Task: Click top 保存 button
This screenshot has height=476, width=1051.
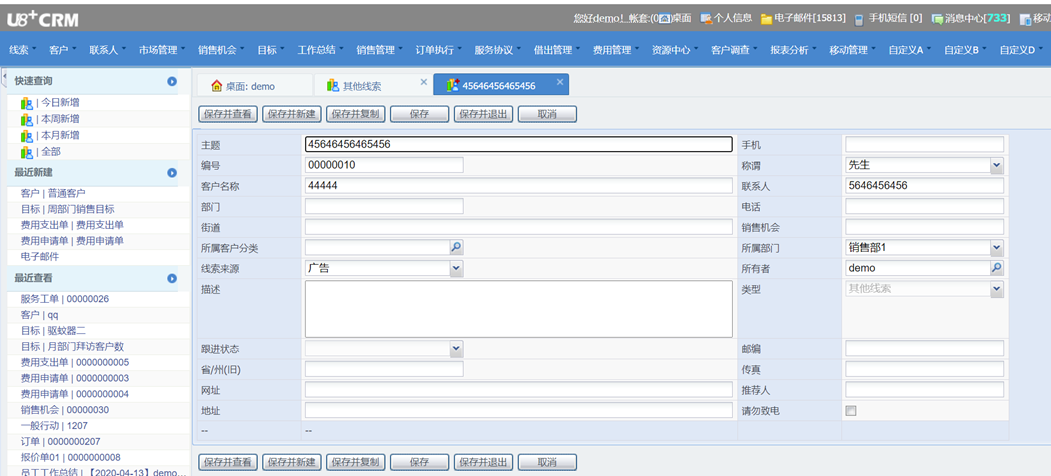Action: [420, 114]
